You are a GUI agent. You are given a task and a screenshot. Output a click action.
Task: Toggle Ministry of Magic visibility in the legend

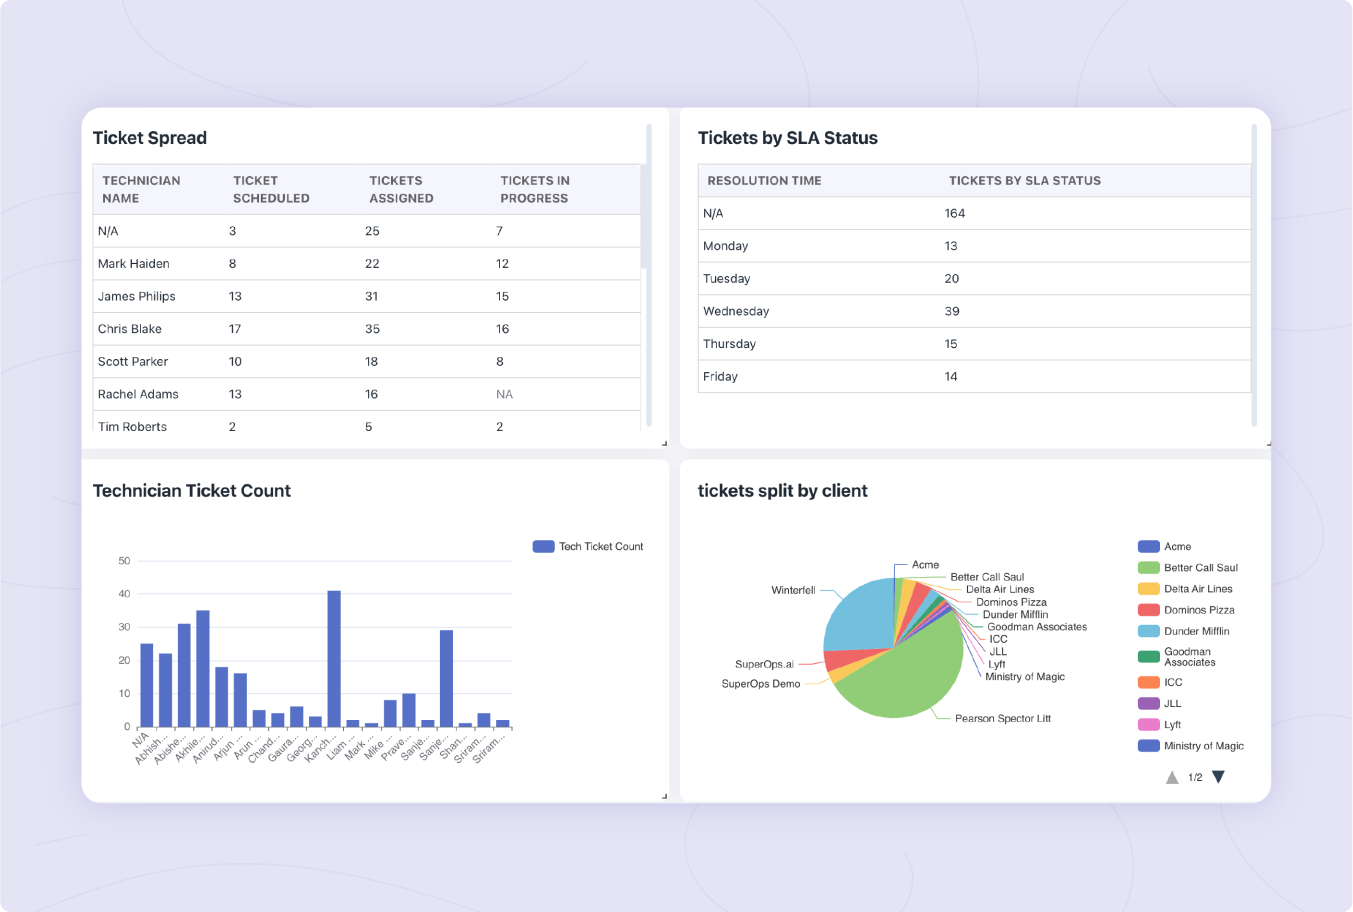click(1193, 745)
